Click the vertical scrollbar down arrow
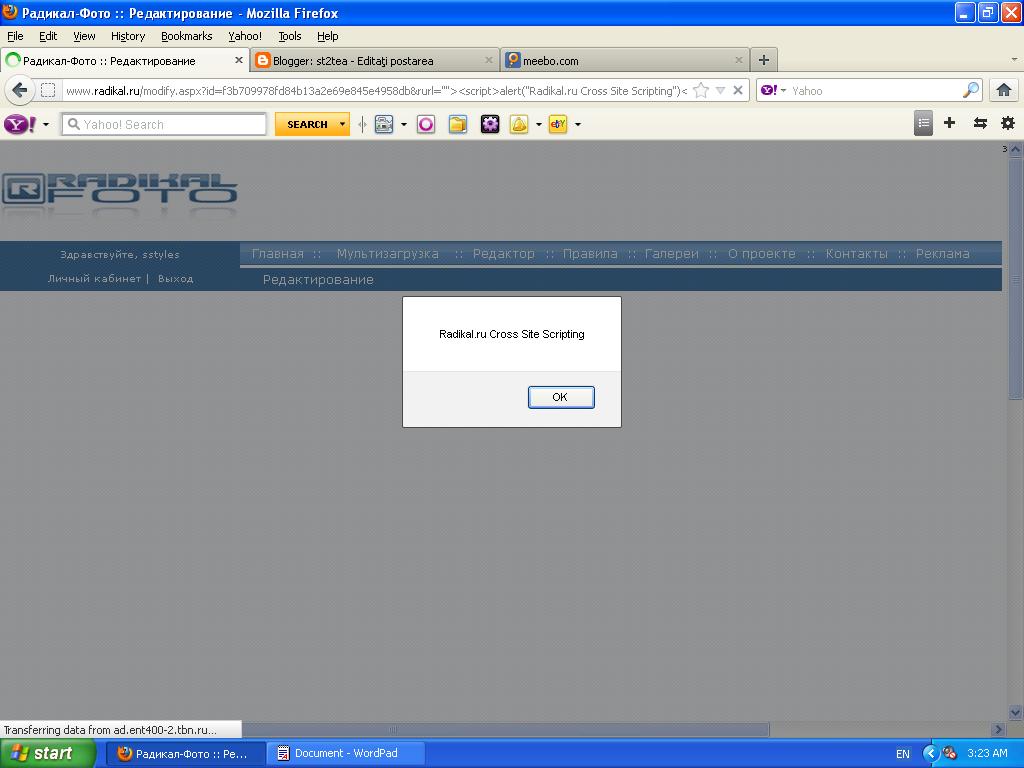 (1016, 712)
